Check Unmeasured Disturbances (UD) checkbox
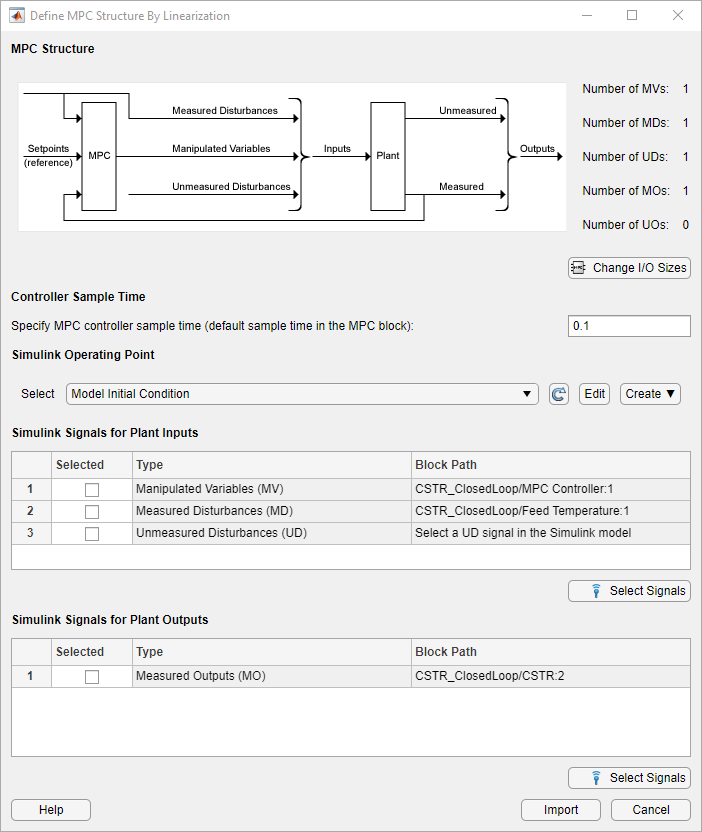The height and width of the screenshot is (832, 702). coord(92,534)
